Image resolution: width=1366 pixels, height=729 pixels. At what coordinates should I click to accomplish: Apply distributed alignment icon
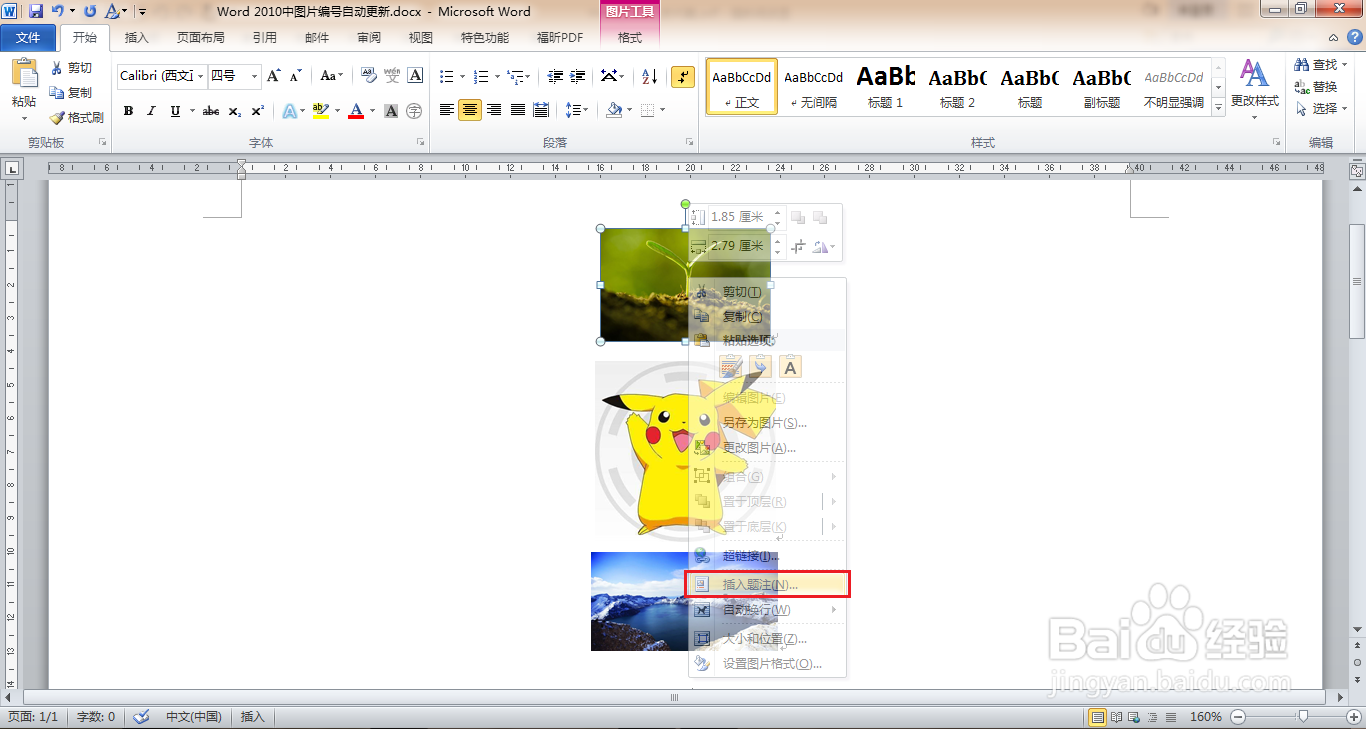pos(541,110)
